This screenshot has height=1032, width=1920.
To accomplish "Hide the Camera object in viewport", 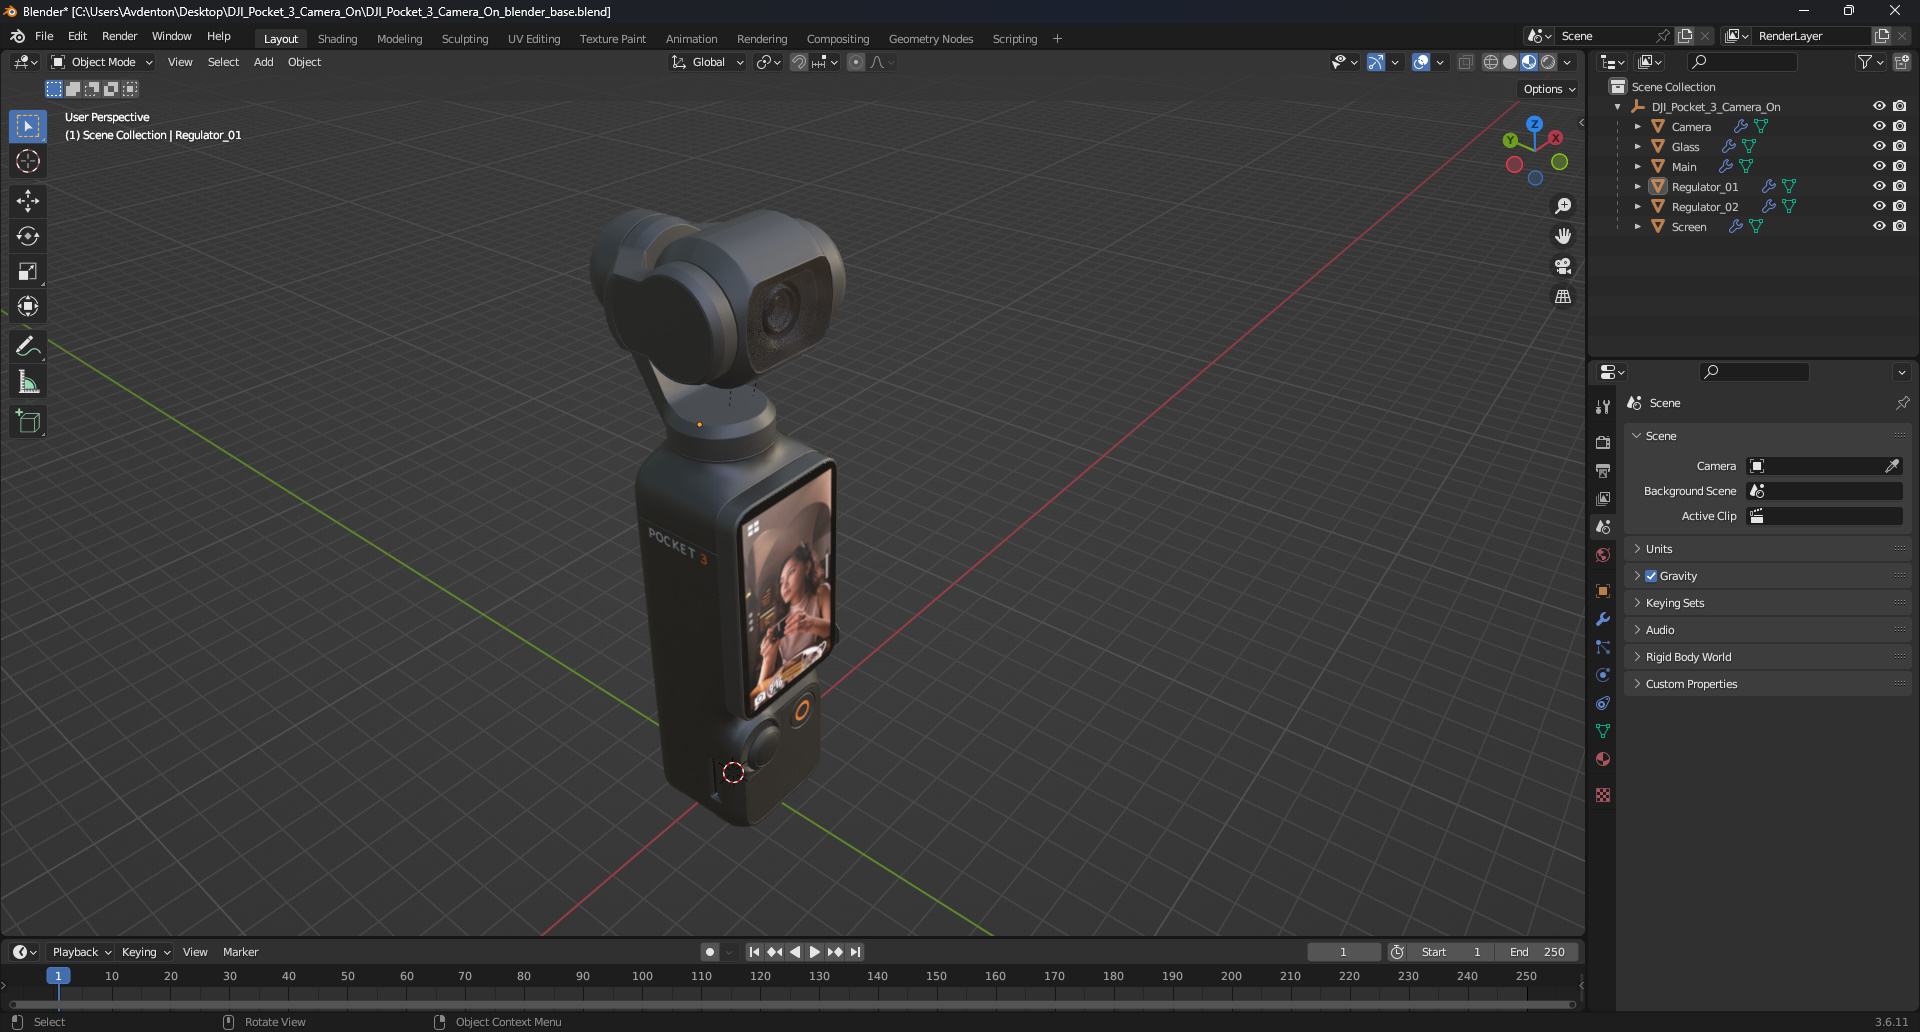I will 1879,126.
